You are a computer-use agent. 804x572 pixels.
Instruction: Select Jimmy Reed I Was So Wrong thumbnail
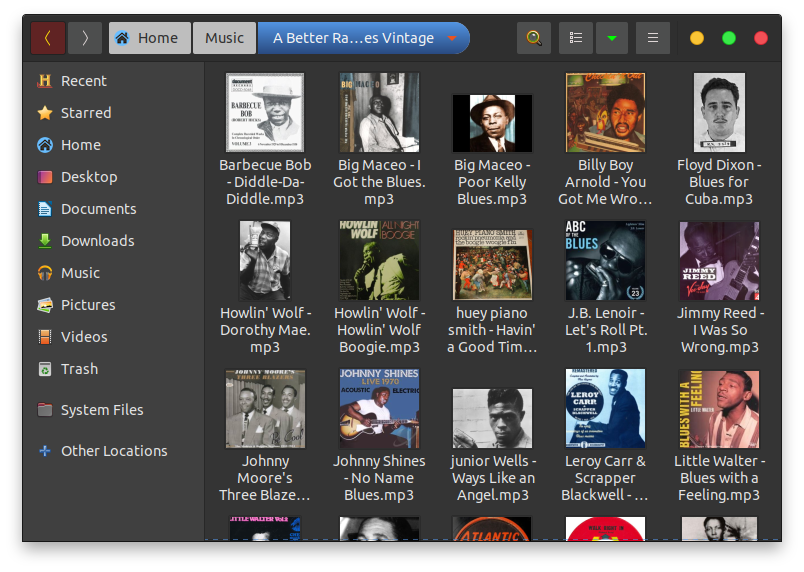click(719, 260)
